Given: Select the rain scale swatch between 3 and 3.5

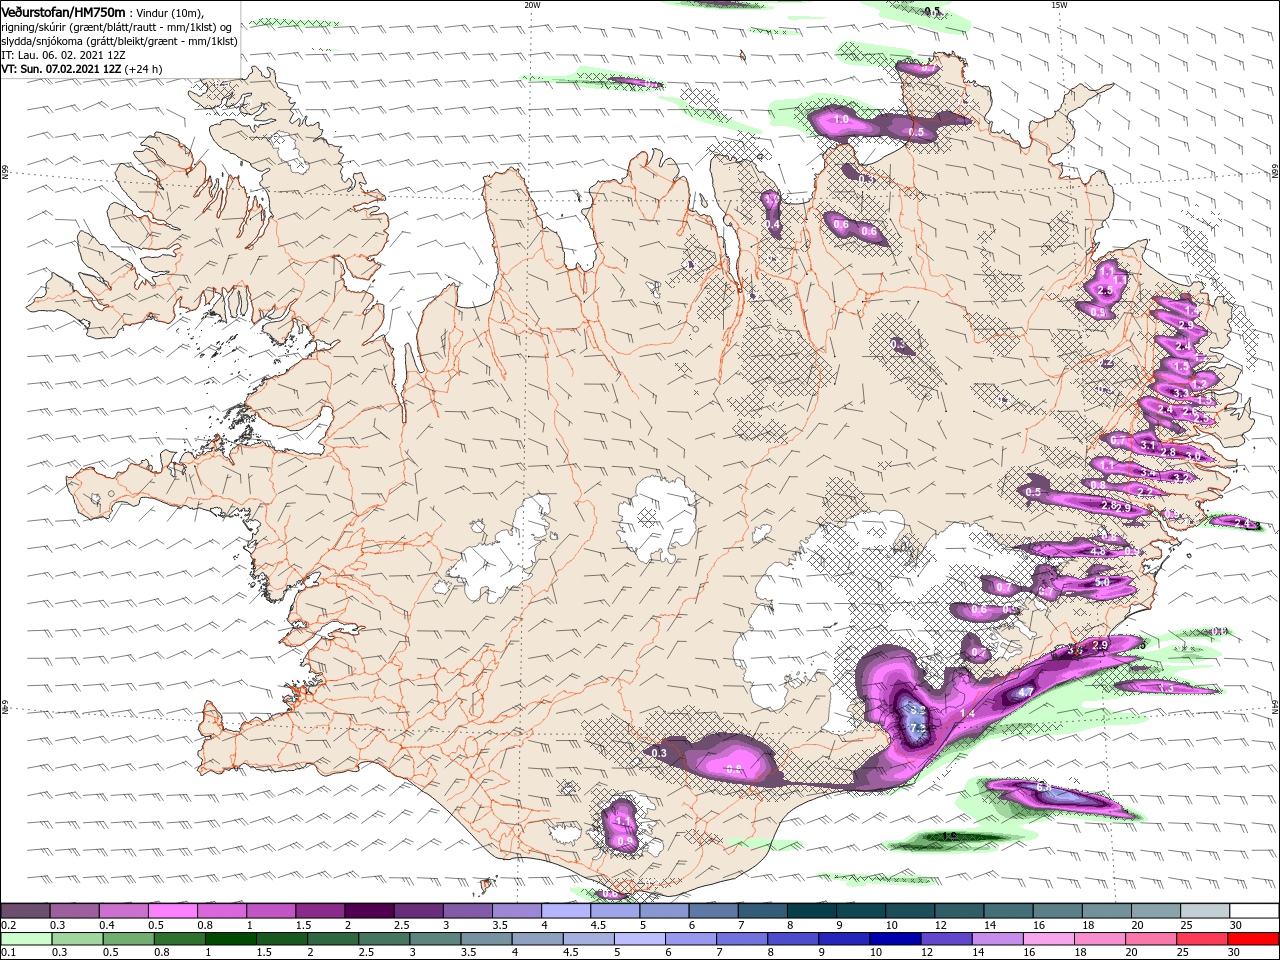Looking at the screenshot, I should tap(436, 939).
